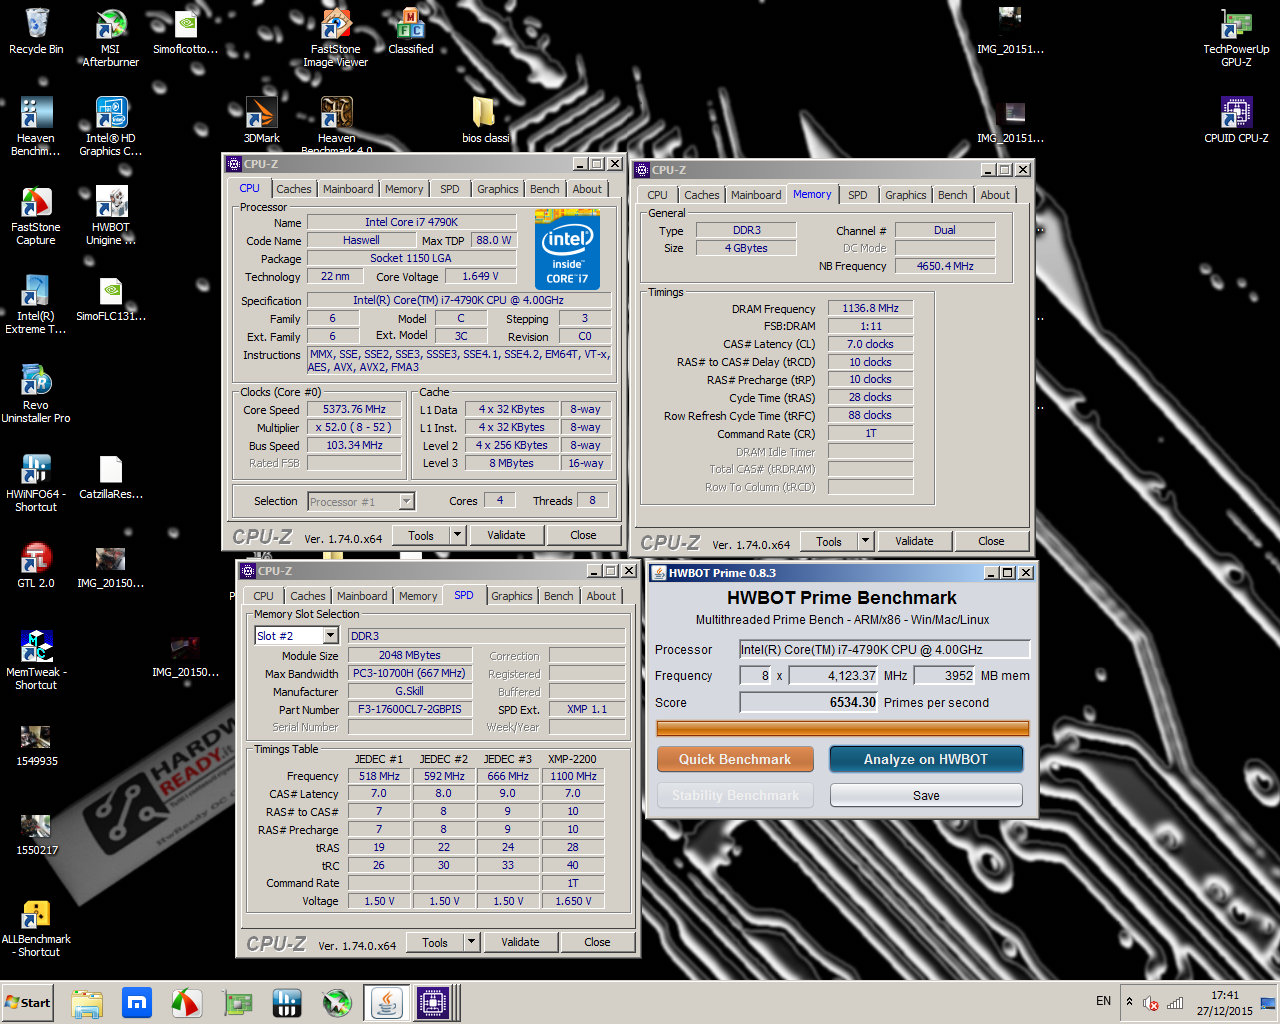
Task: Select SPD tab in the CPU-tab CPU-Z window
Action: coord(450,189)
